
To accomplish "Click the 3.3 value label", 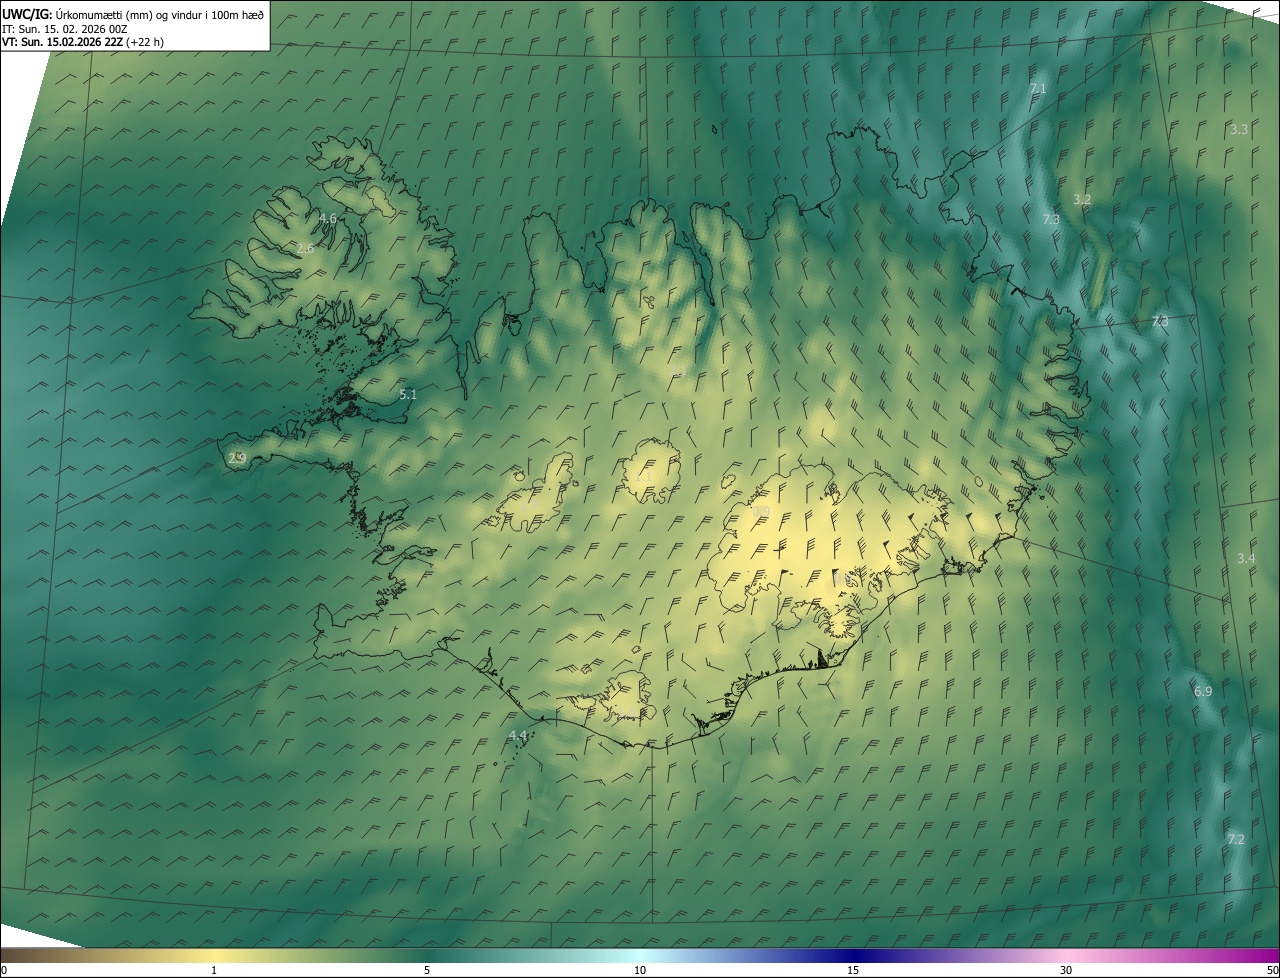I will point(1239,130).
